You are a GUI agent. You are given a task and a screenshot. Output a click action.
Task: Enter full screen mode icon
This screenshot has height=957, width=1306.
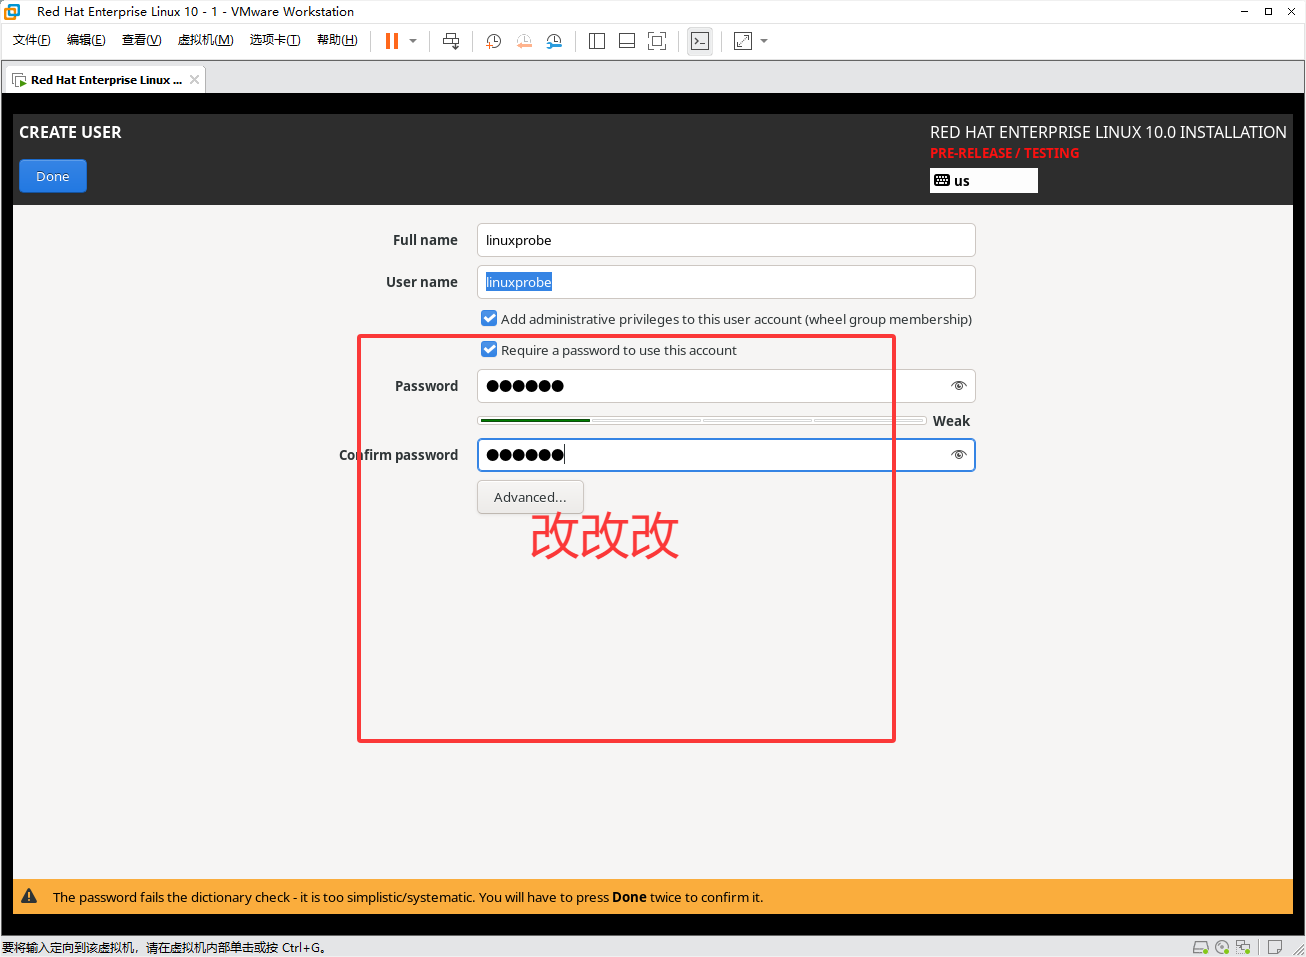click(657, 41)
